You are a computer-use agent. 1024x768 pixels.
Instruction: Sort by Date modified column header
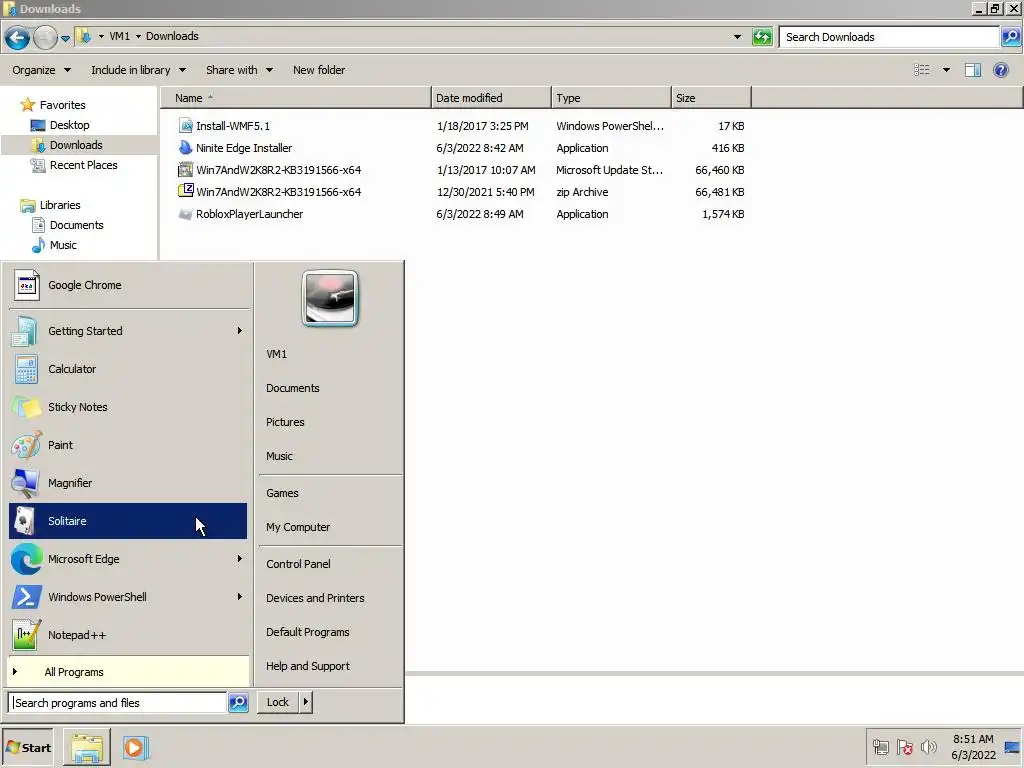tap(491, 98)
